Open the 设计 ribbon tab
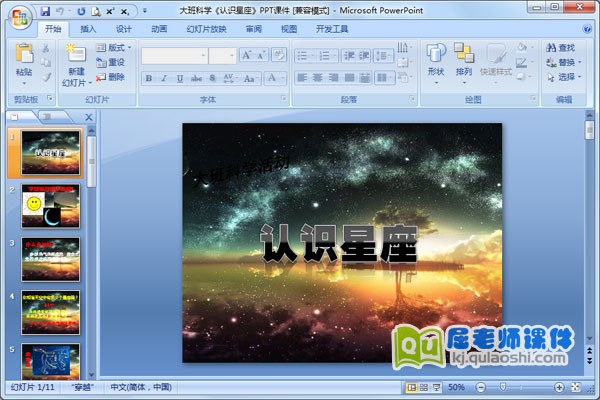This screenshot has height=400, width=600. coord(124,29)
